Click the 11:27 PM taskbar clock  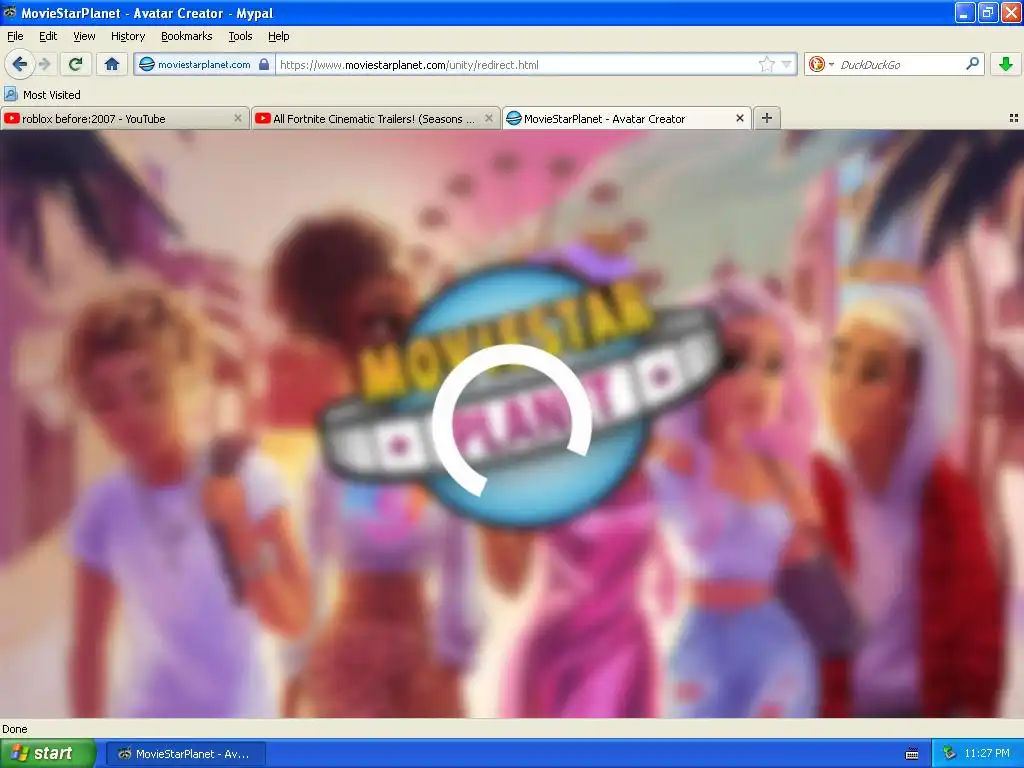pos(987,754)
